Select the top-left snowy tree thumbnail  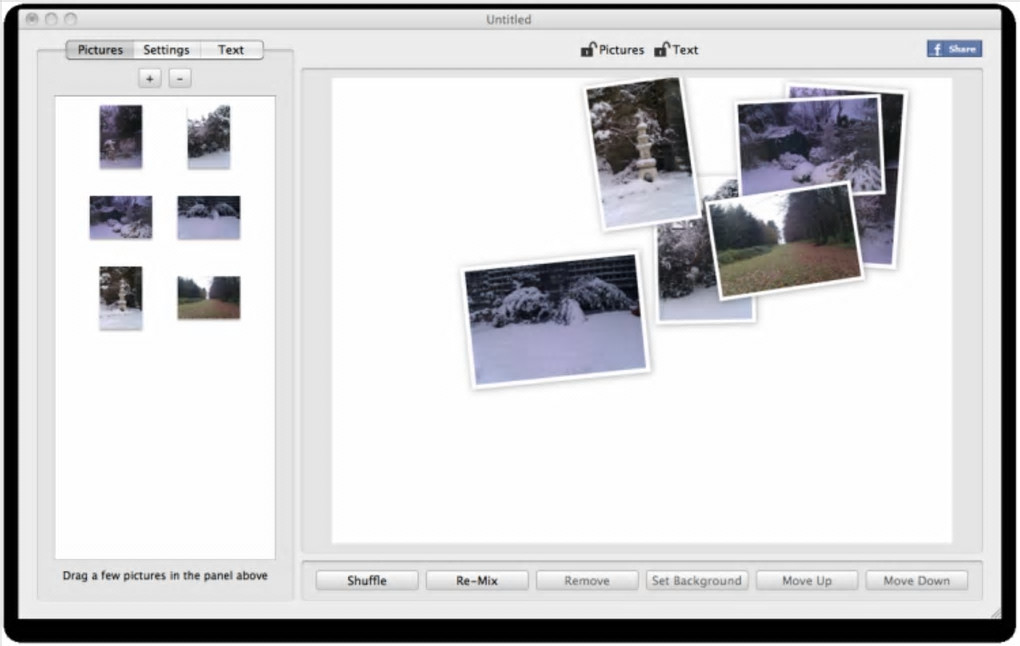pos(121,137)
